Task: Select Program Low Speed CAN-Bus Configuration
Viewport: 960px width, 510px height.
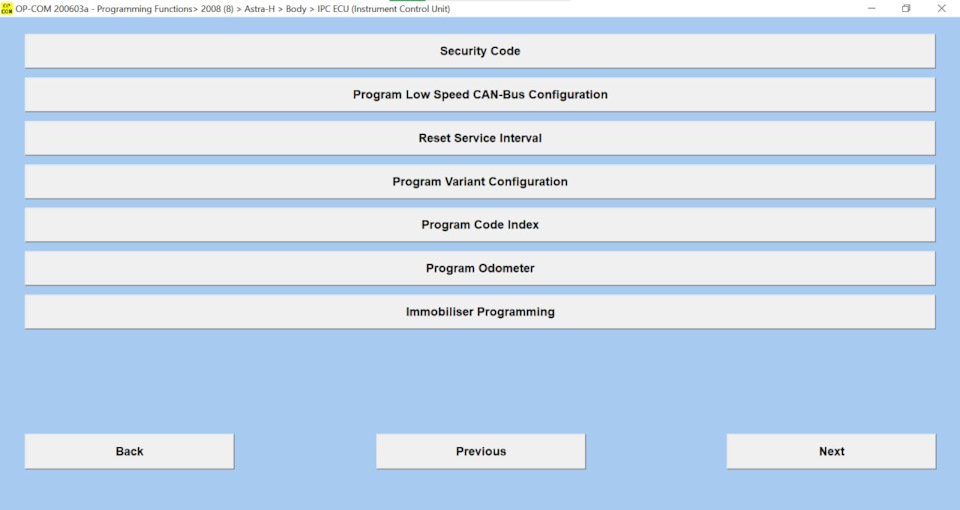Action: click(480, 94)
